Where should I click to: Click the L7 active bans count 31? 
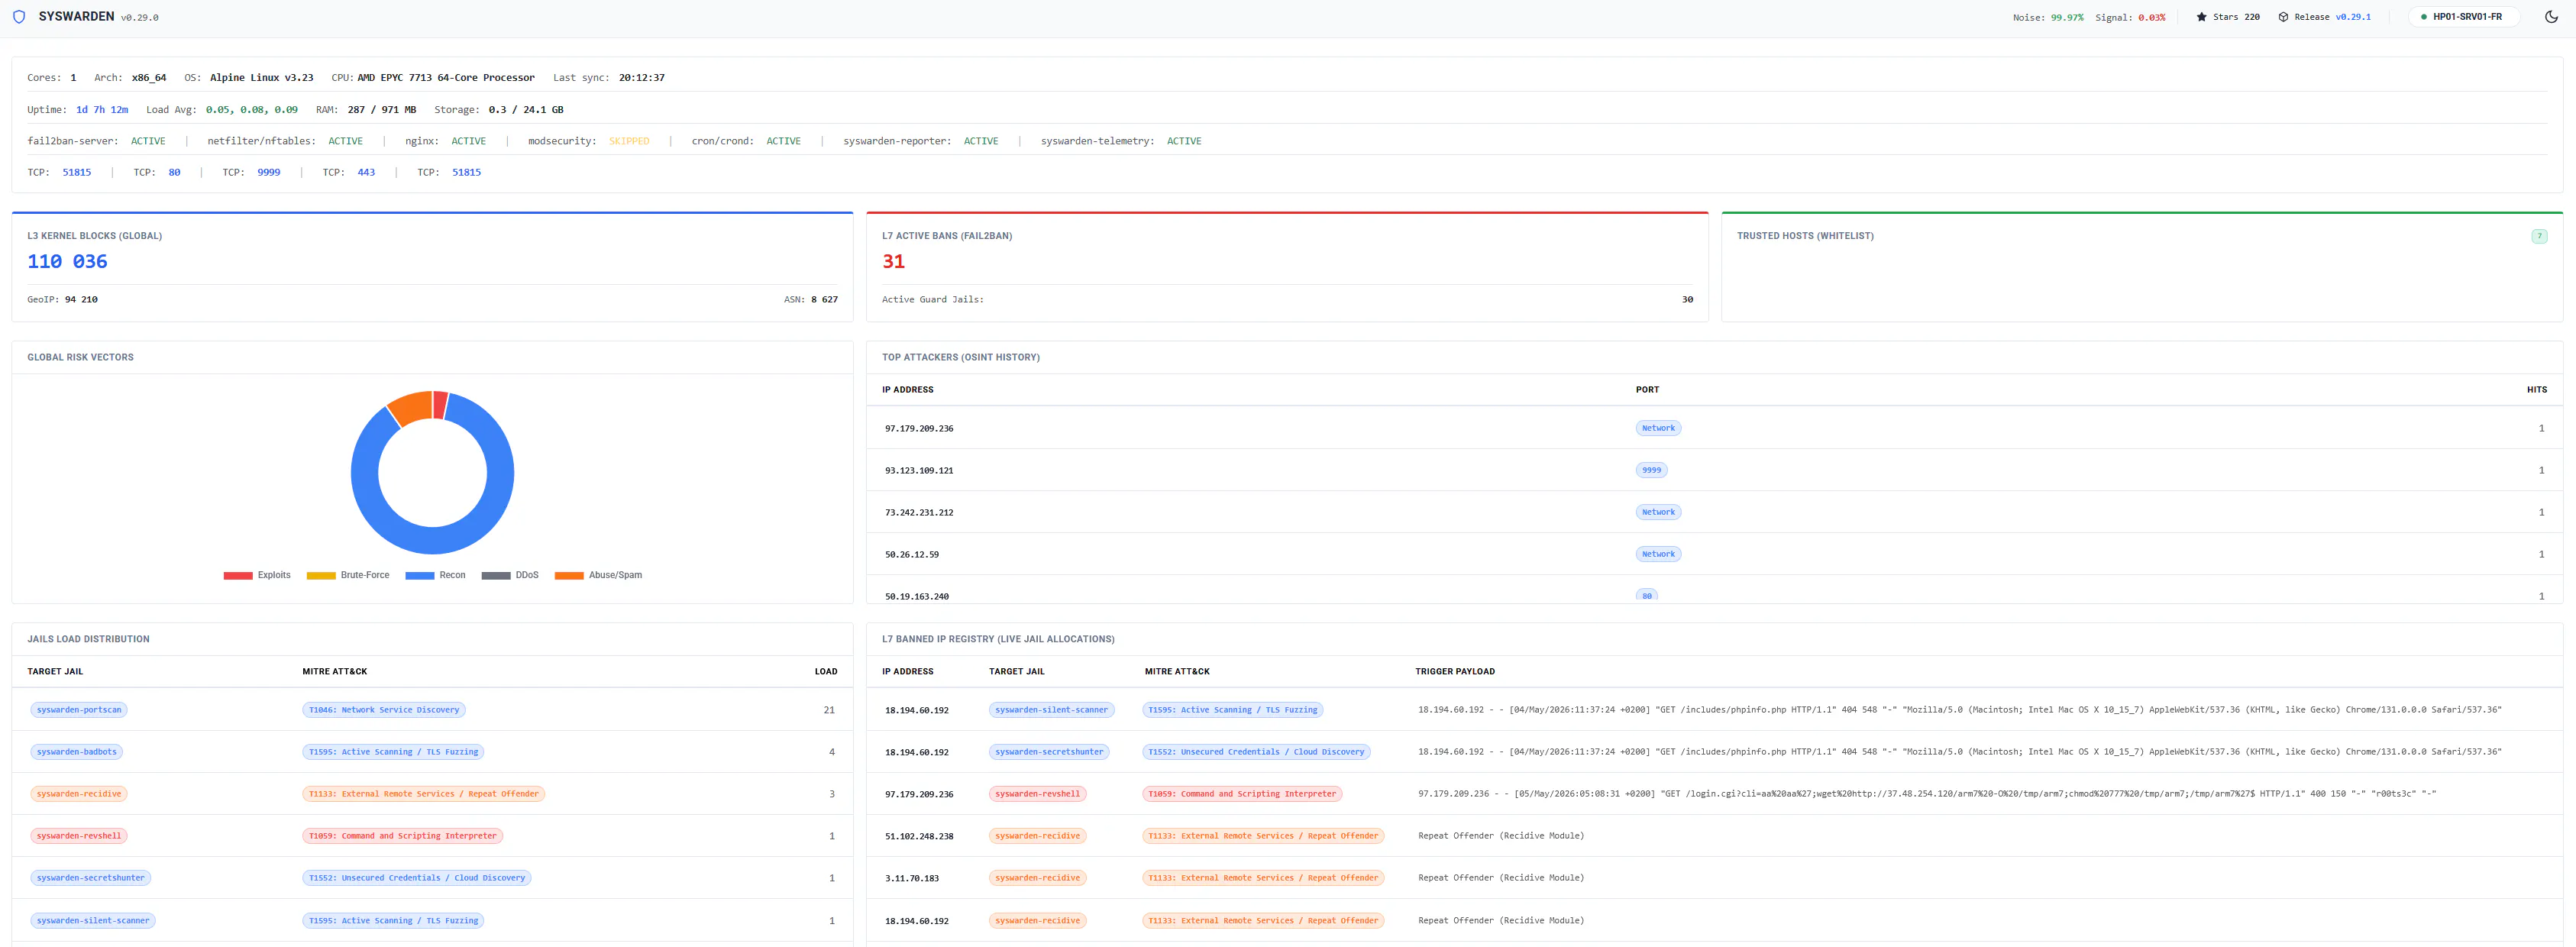893,262
